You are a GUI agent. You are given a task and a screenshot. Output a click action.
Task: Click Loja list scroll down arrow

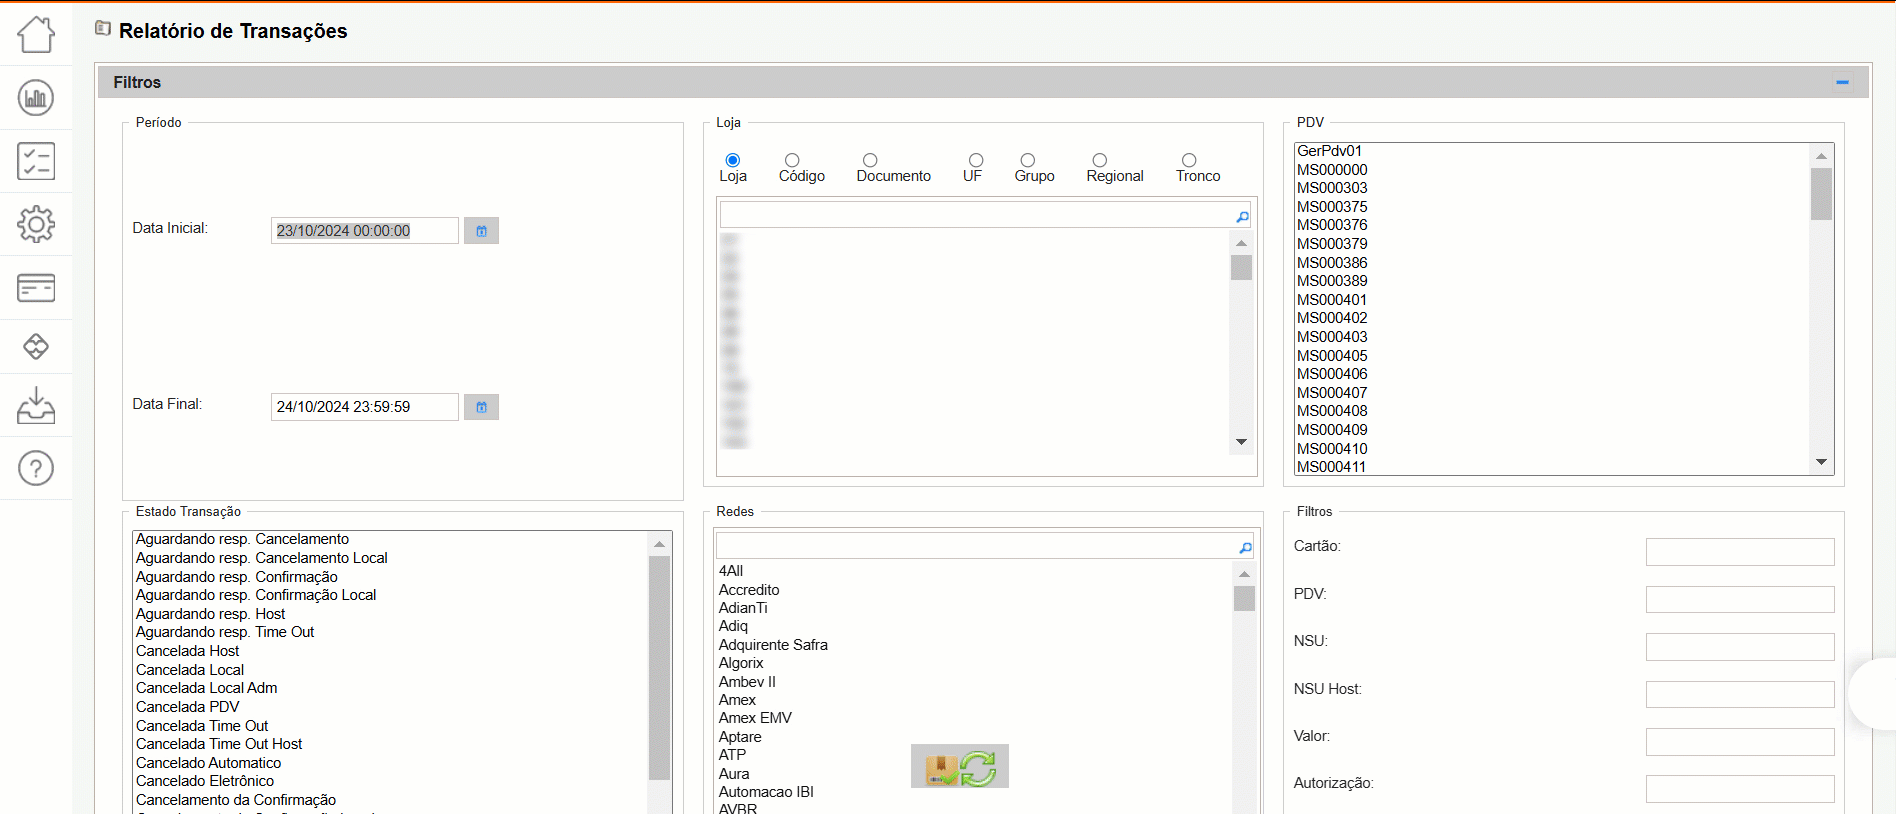tap(1241, 442)
